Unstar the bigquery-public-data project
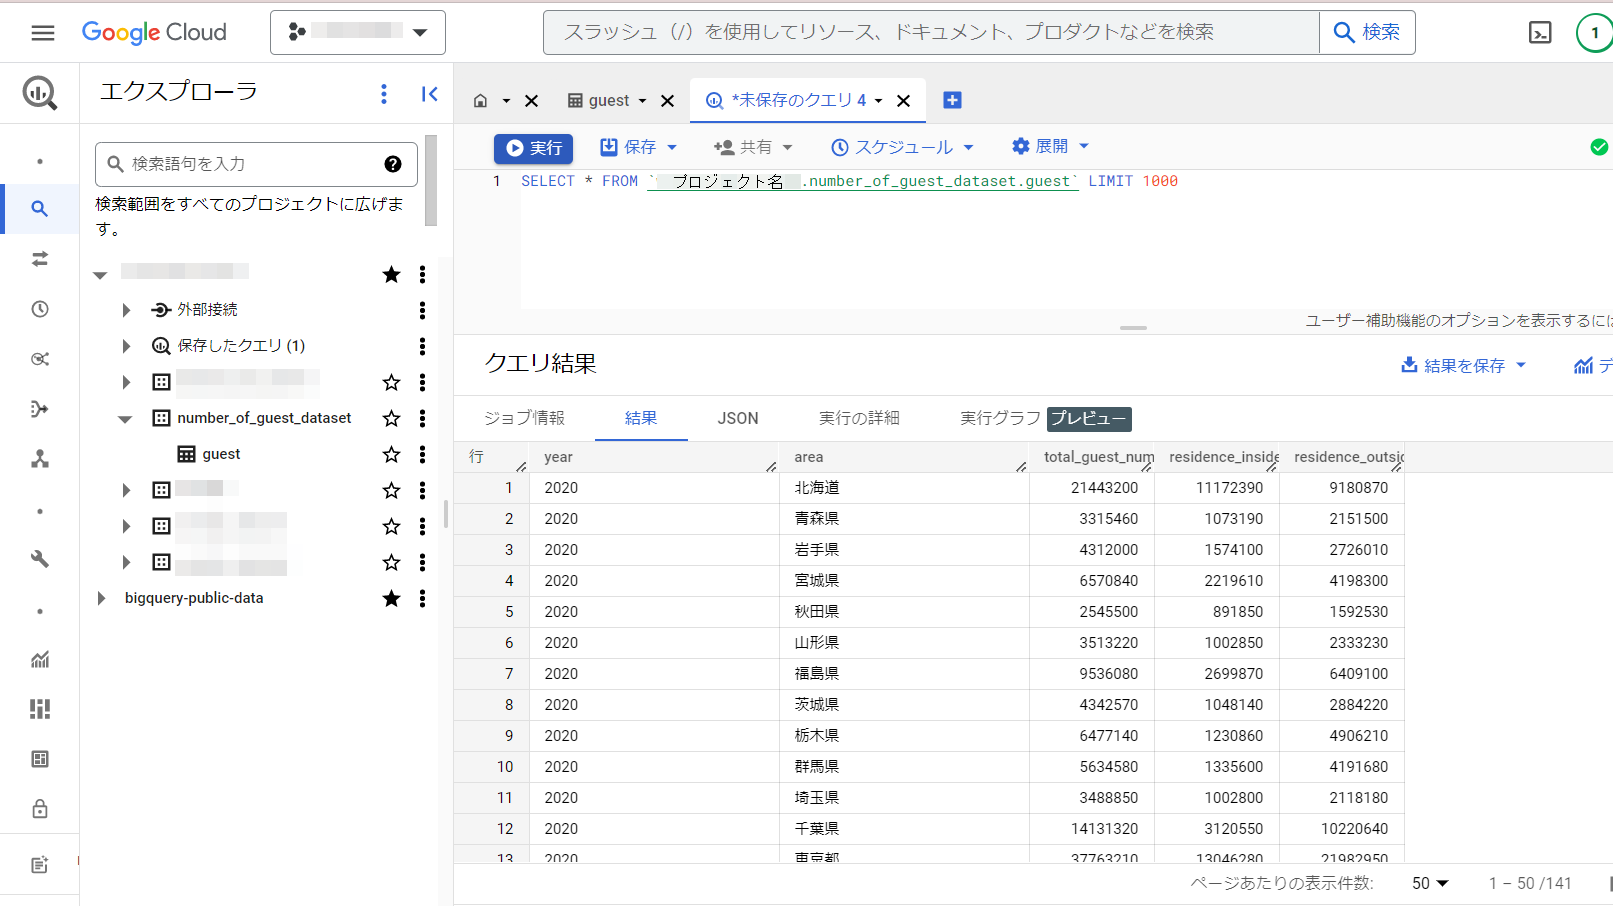 pyautogui.click(x=391, y=598)
